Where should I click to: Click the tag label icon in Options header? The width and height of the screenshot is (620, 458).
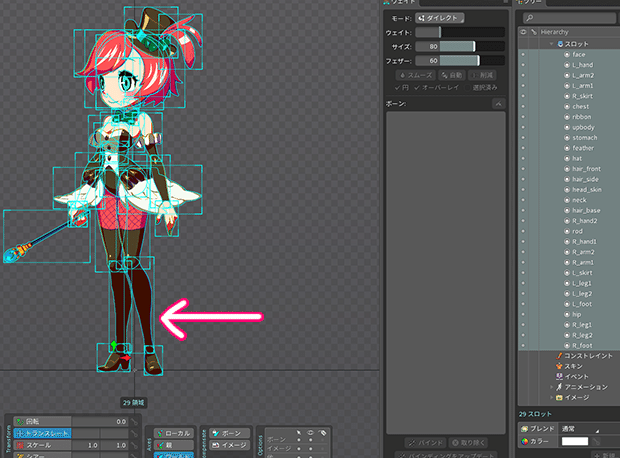click(x=322, y=433)
